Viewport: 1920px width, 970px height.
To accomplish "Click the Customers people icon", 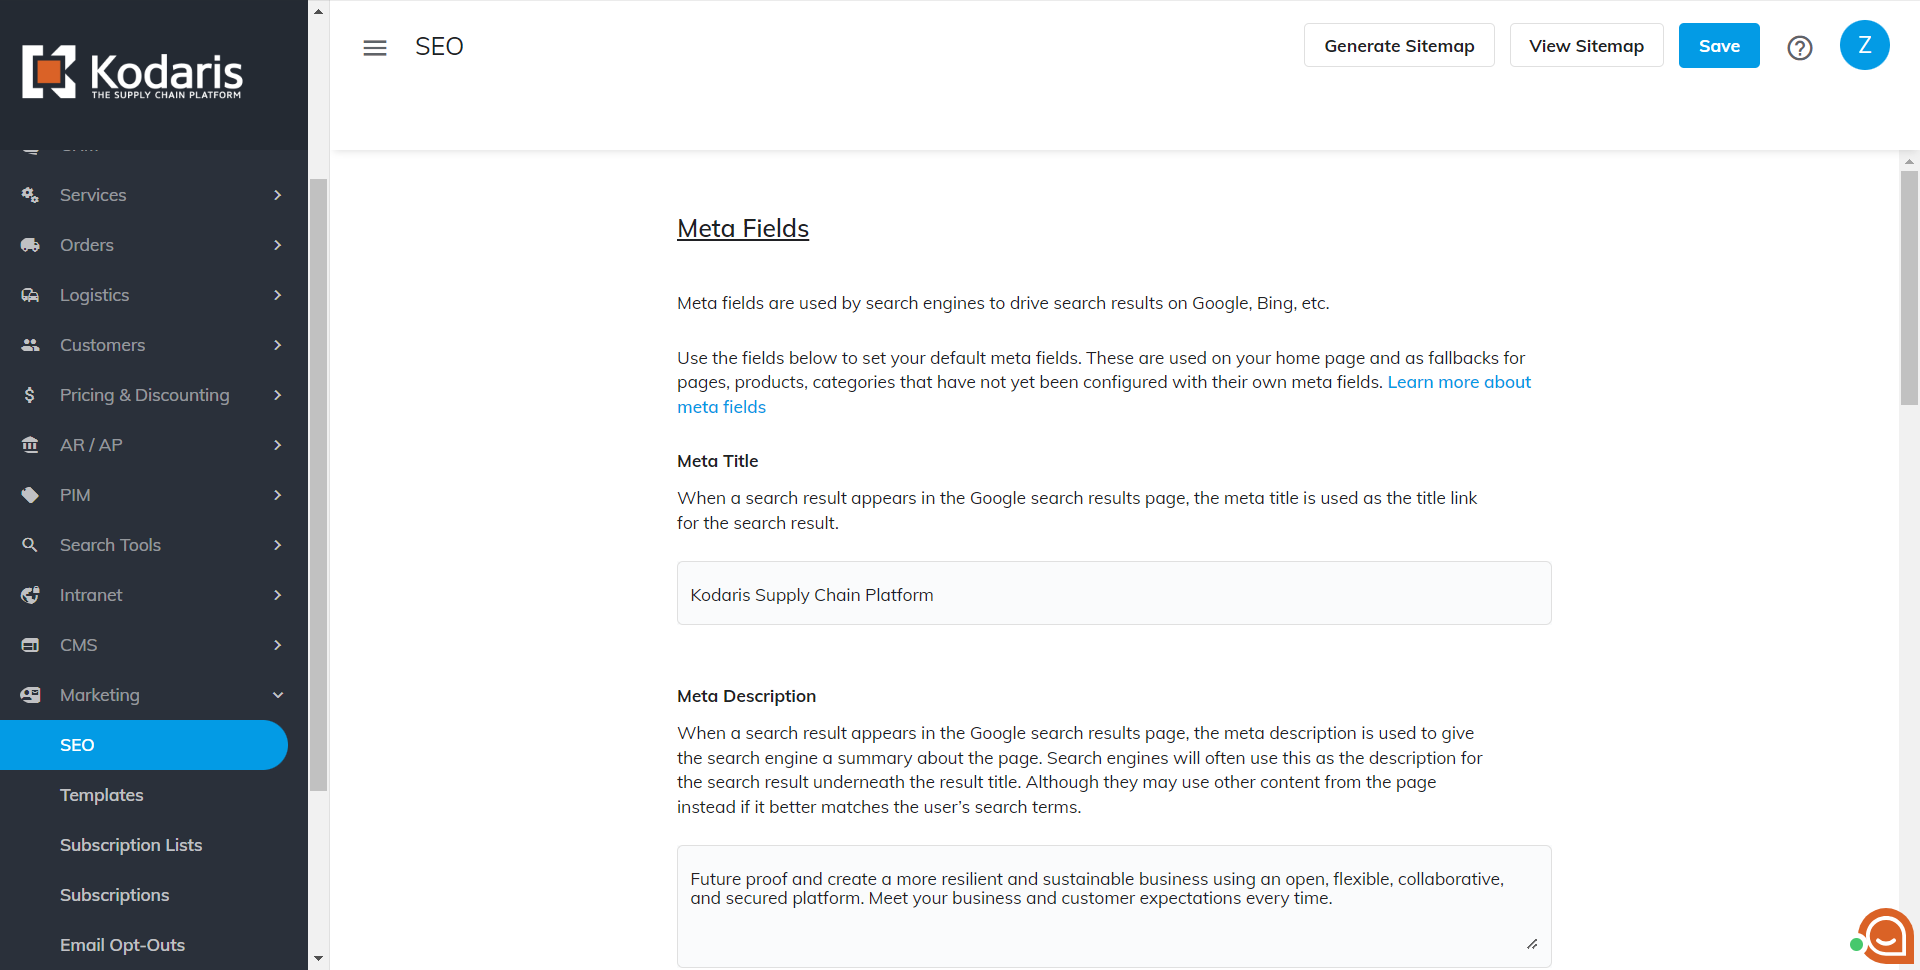I will point(31,345).
